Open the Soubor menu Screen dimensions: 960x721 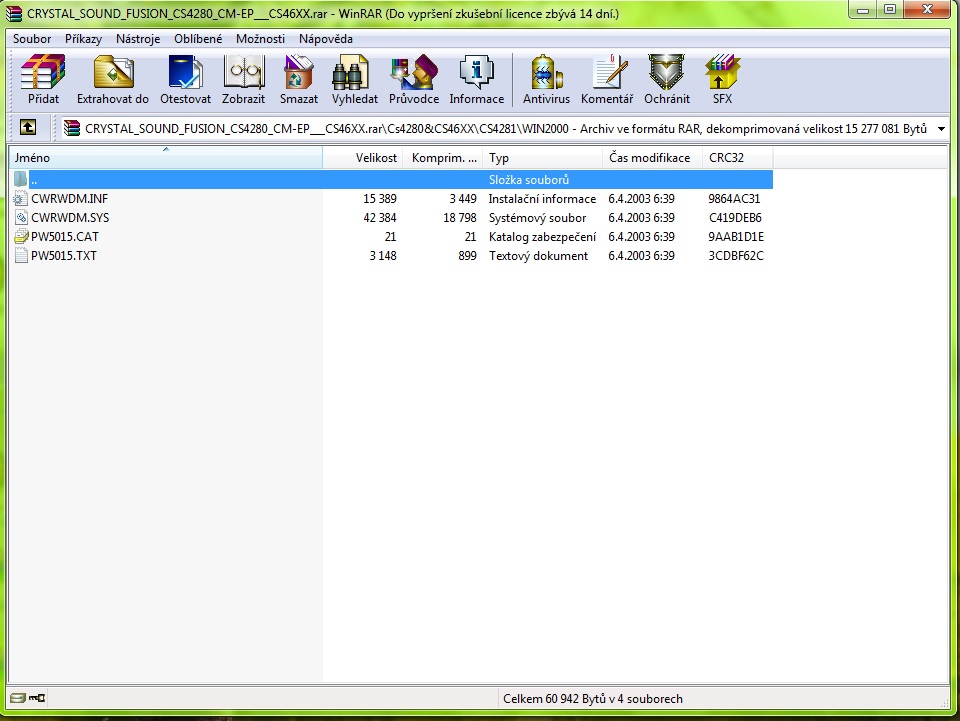pyautogui.click(x=32, y=39)
